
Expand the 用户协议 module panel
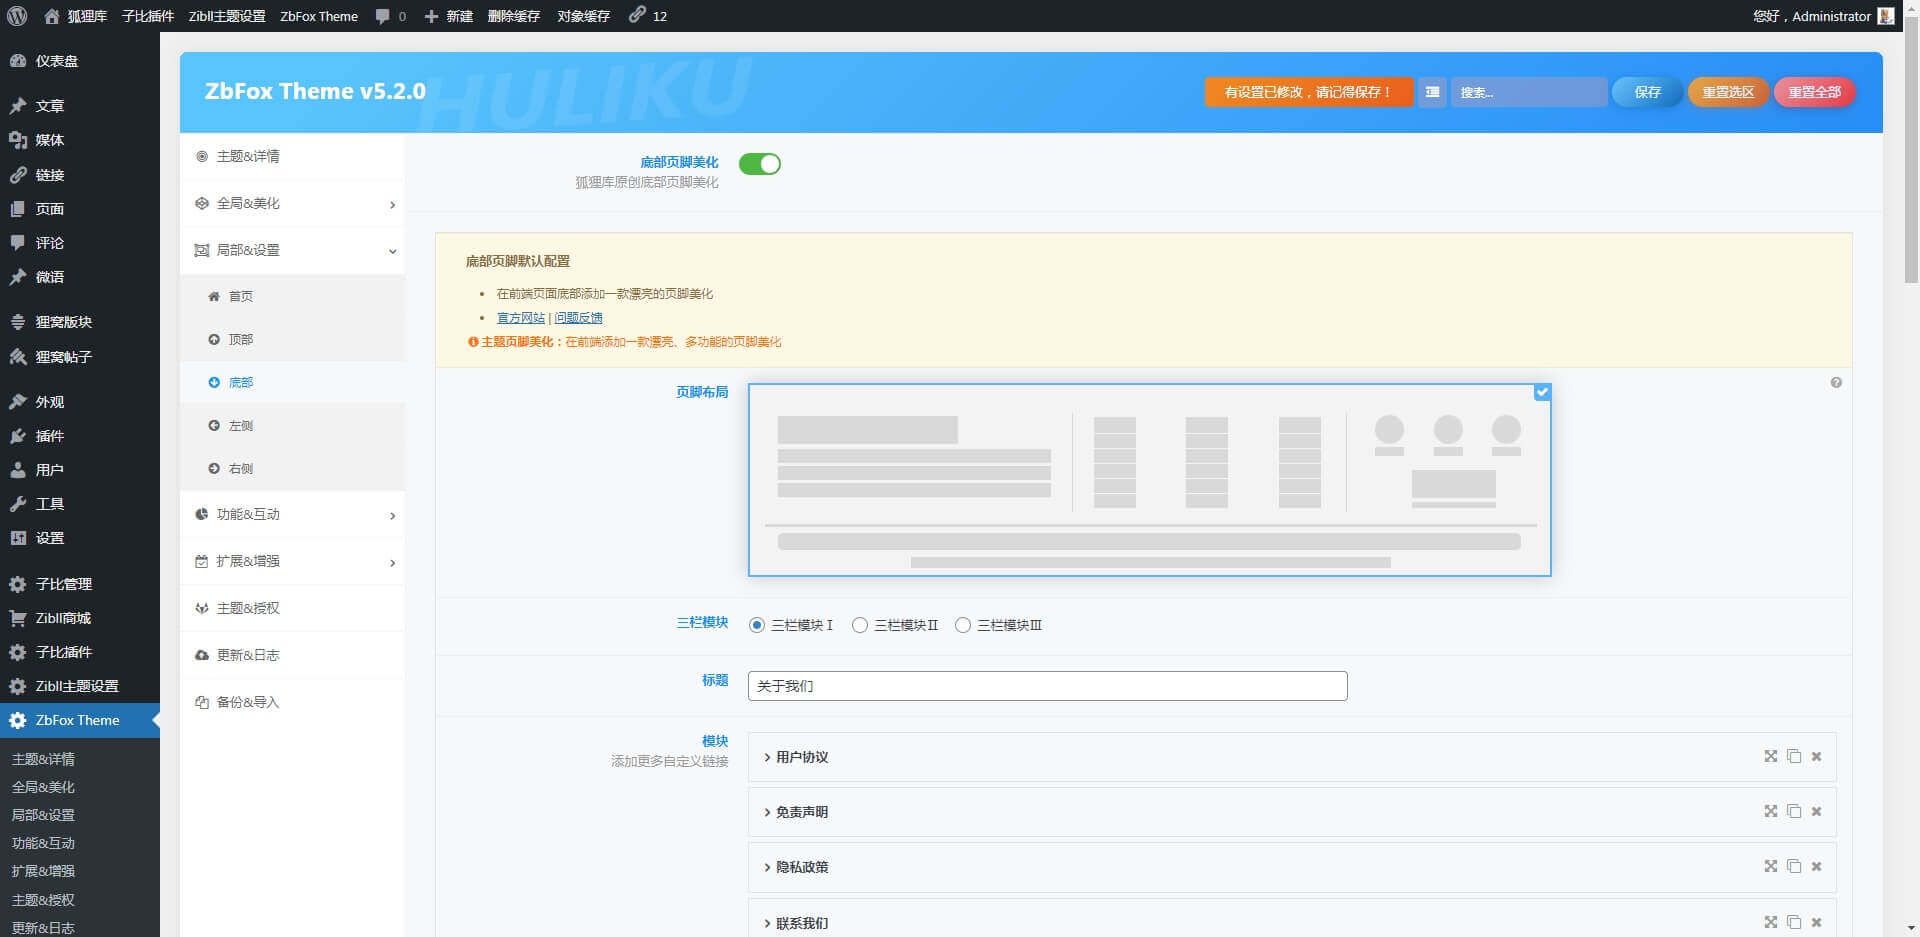(x=802, y=757)
